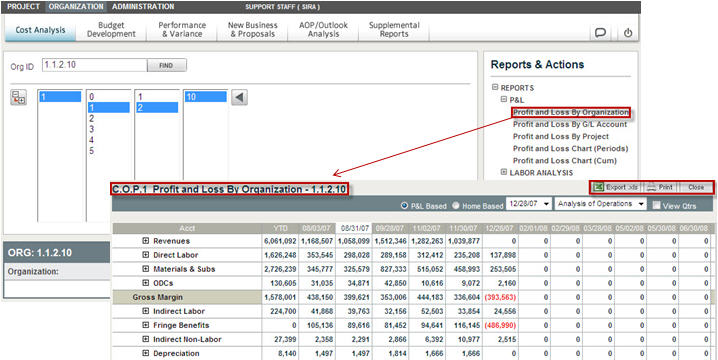This screenshot has width=718, height=360.
Task: Select 10 in the fourth org column
Action: (x=206, y=97)
